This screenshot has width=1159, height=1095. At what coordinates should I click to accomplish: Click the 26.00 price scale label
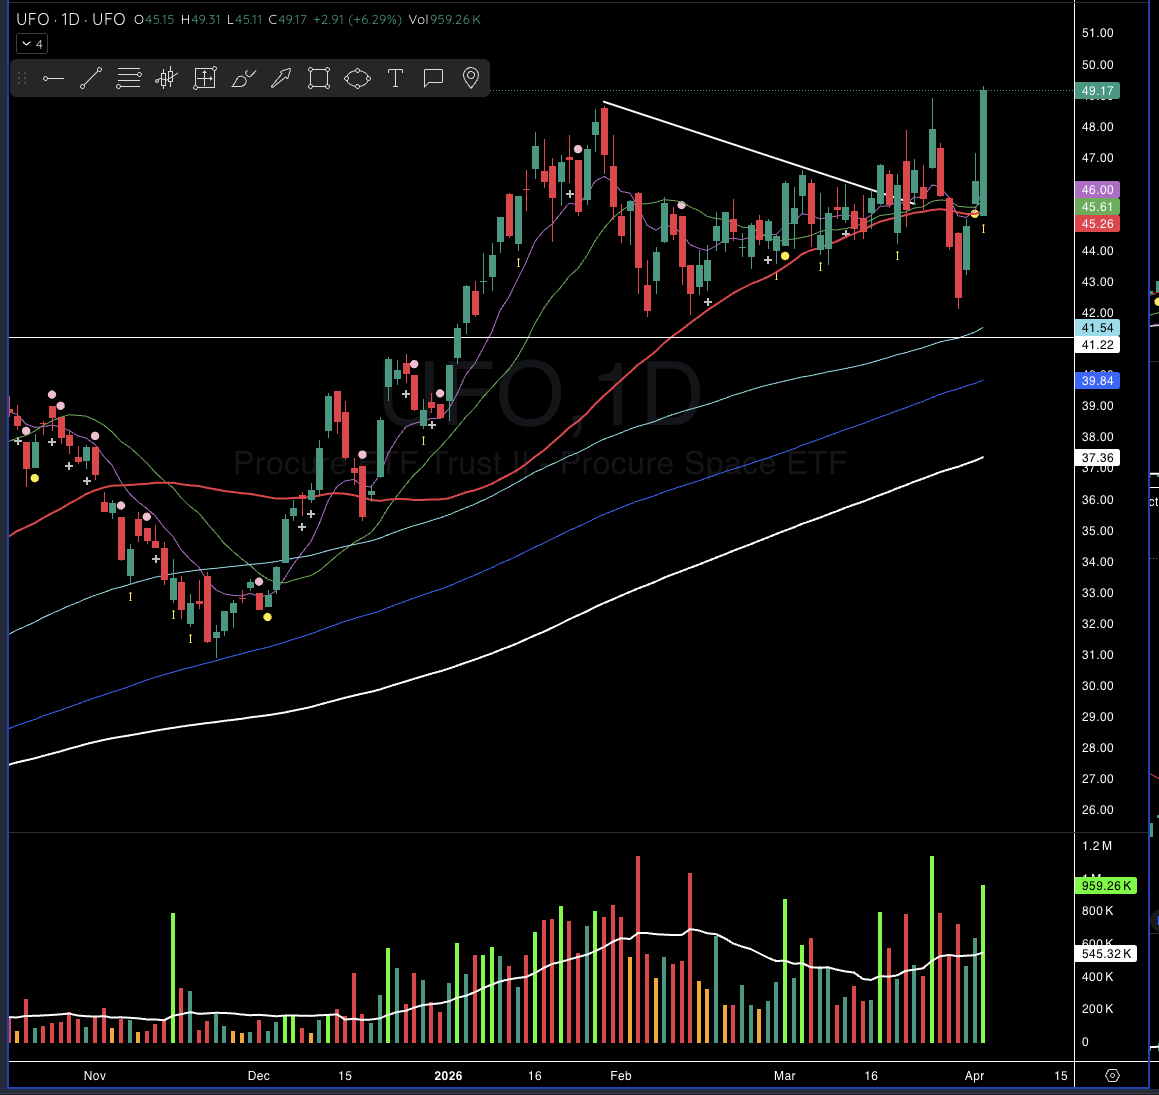(x=1097, y=810)
